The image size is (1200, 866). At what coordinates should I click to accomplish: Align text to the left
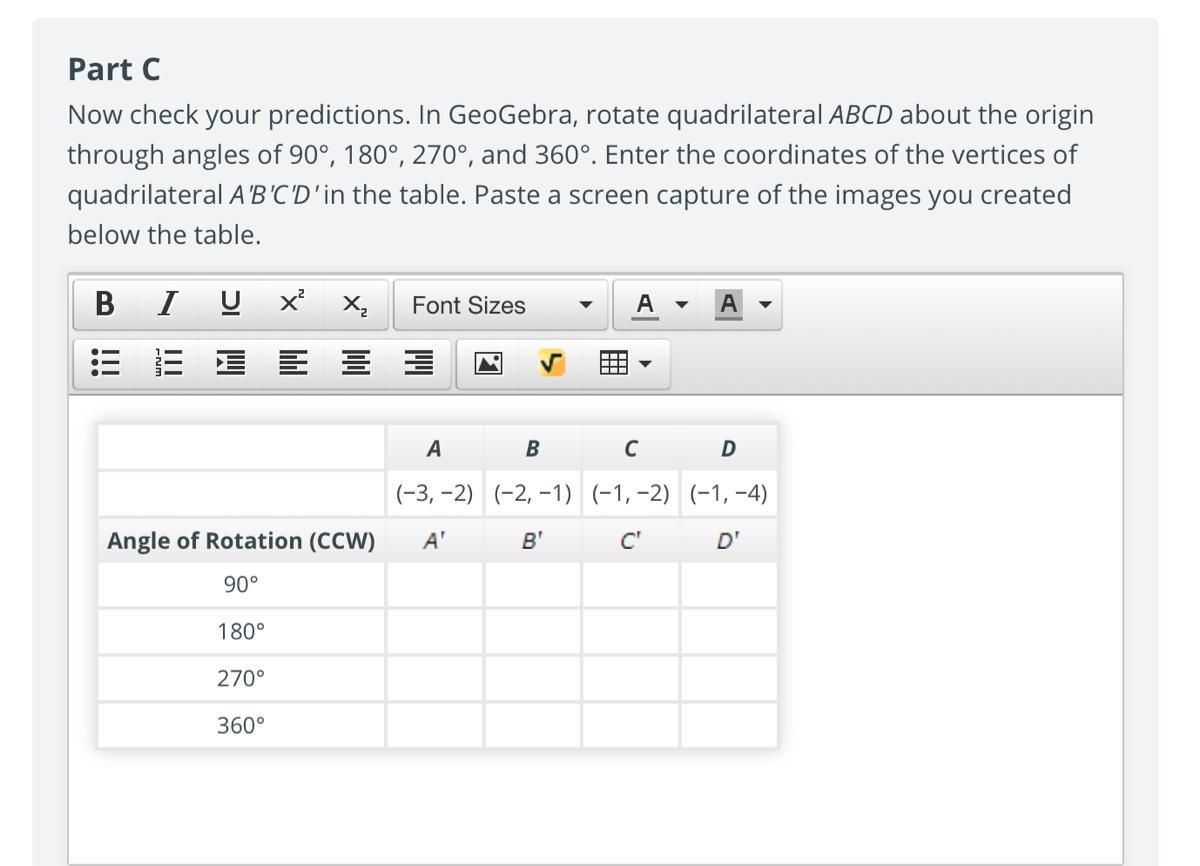coord(293,363)
